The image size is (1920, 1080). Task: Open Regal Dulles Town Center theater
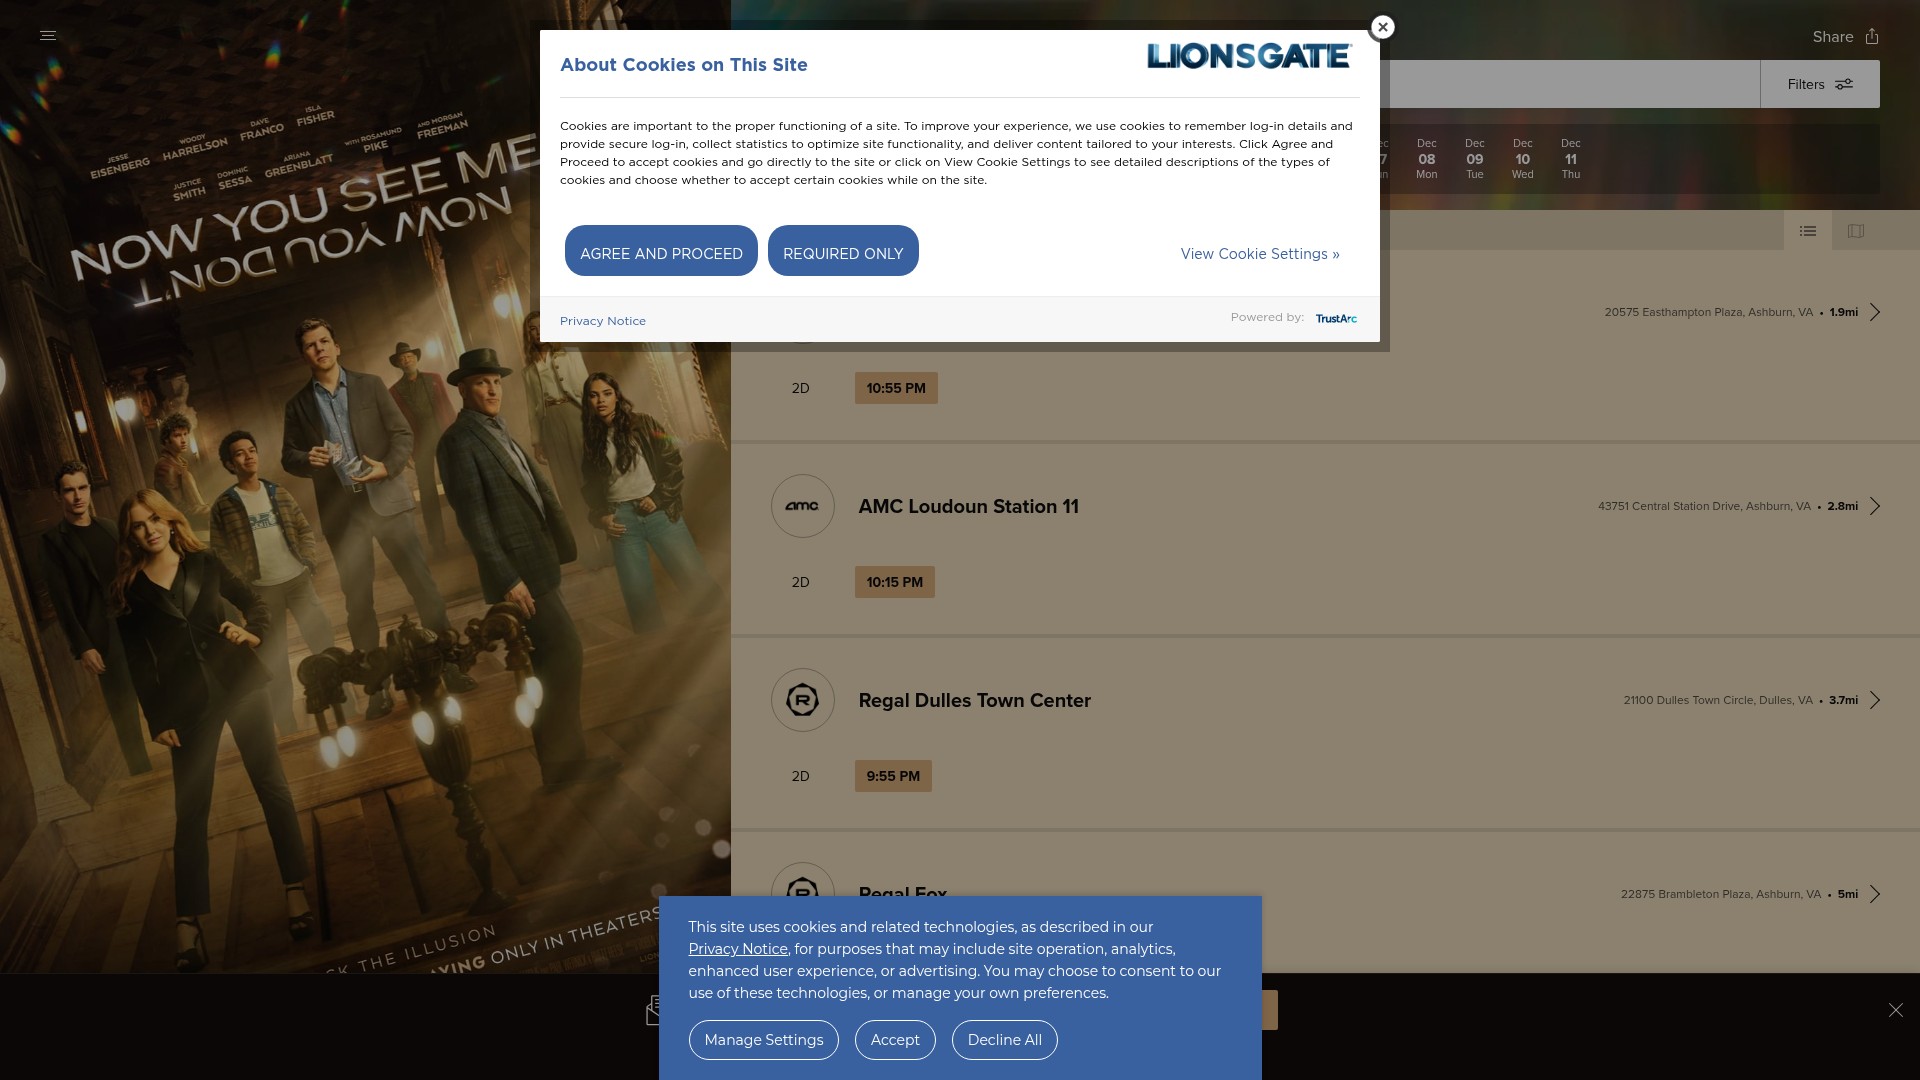coord(974,700)
